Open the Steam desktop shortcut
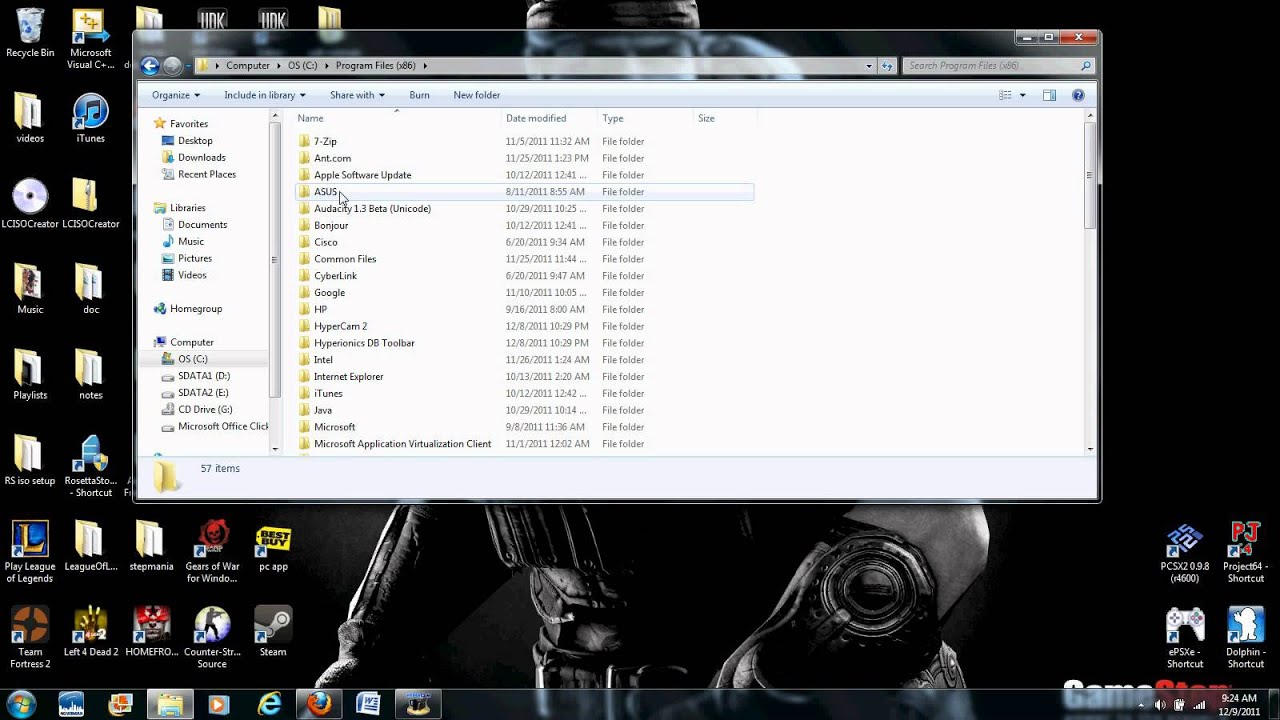Image resolution: width=1280 pixels, height=720 pixels. click(x=273, y=632)
